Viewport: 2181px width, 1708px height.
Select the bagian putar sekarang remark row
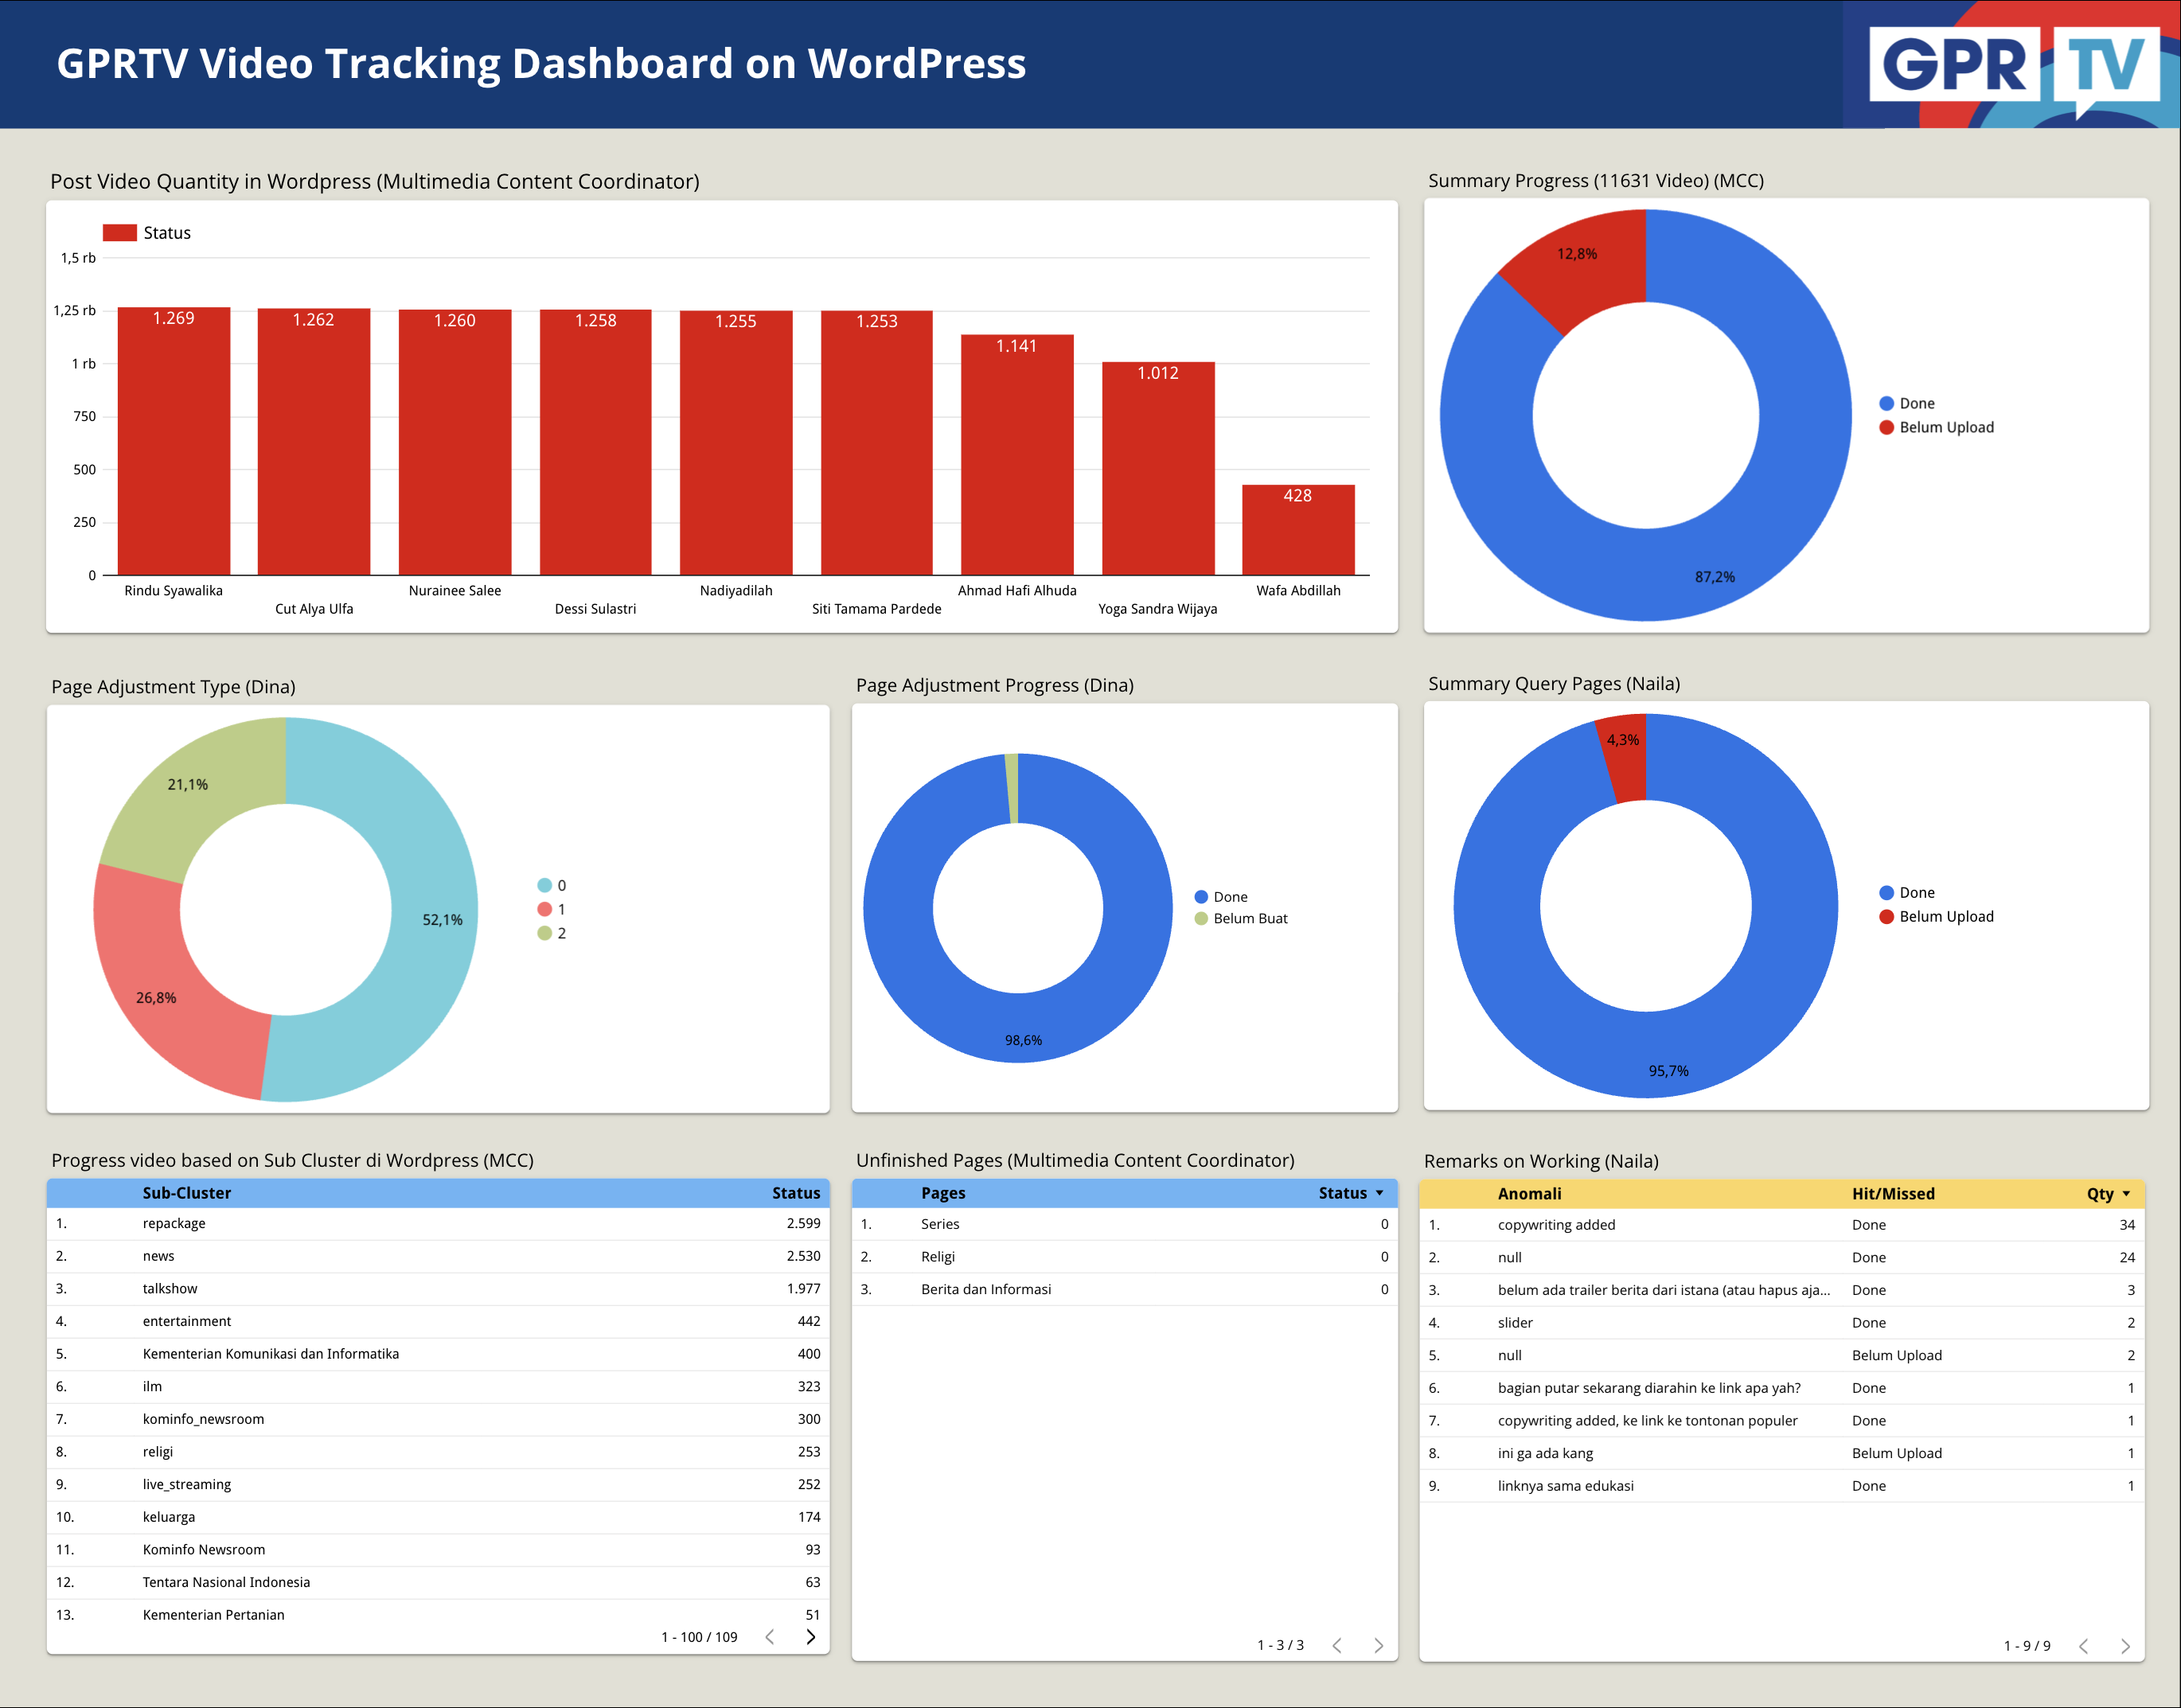click(x=1782, y=1388)
